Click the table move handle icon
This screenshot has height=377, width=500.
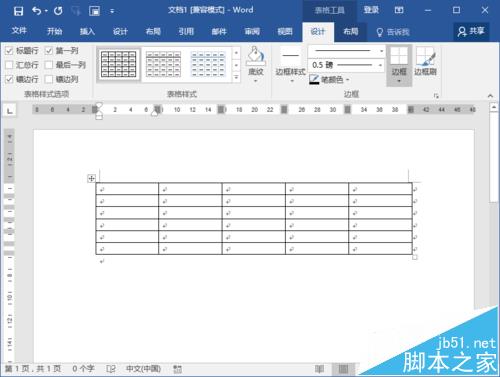tap(91, 178)
